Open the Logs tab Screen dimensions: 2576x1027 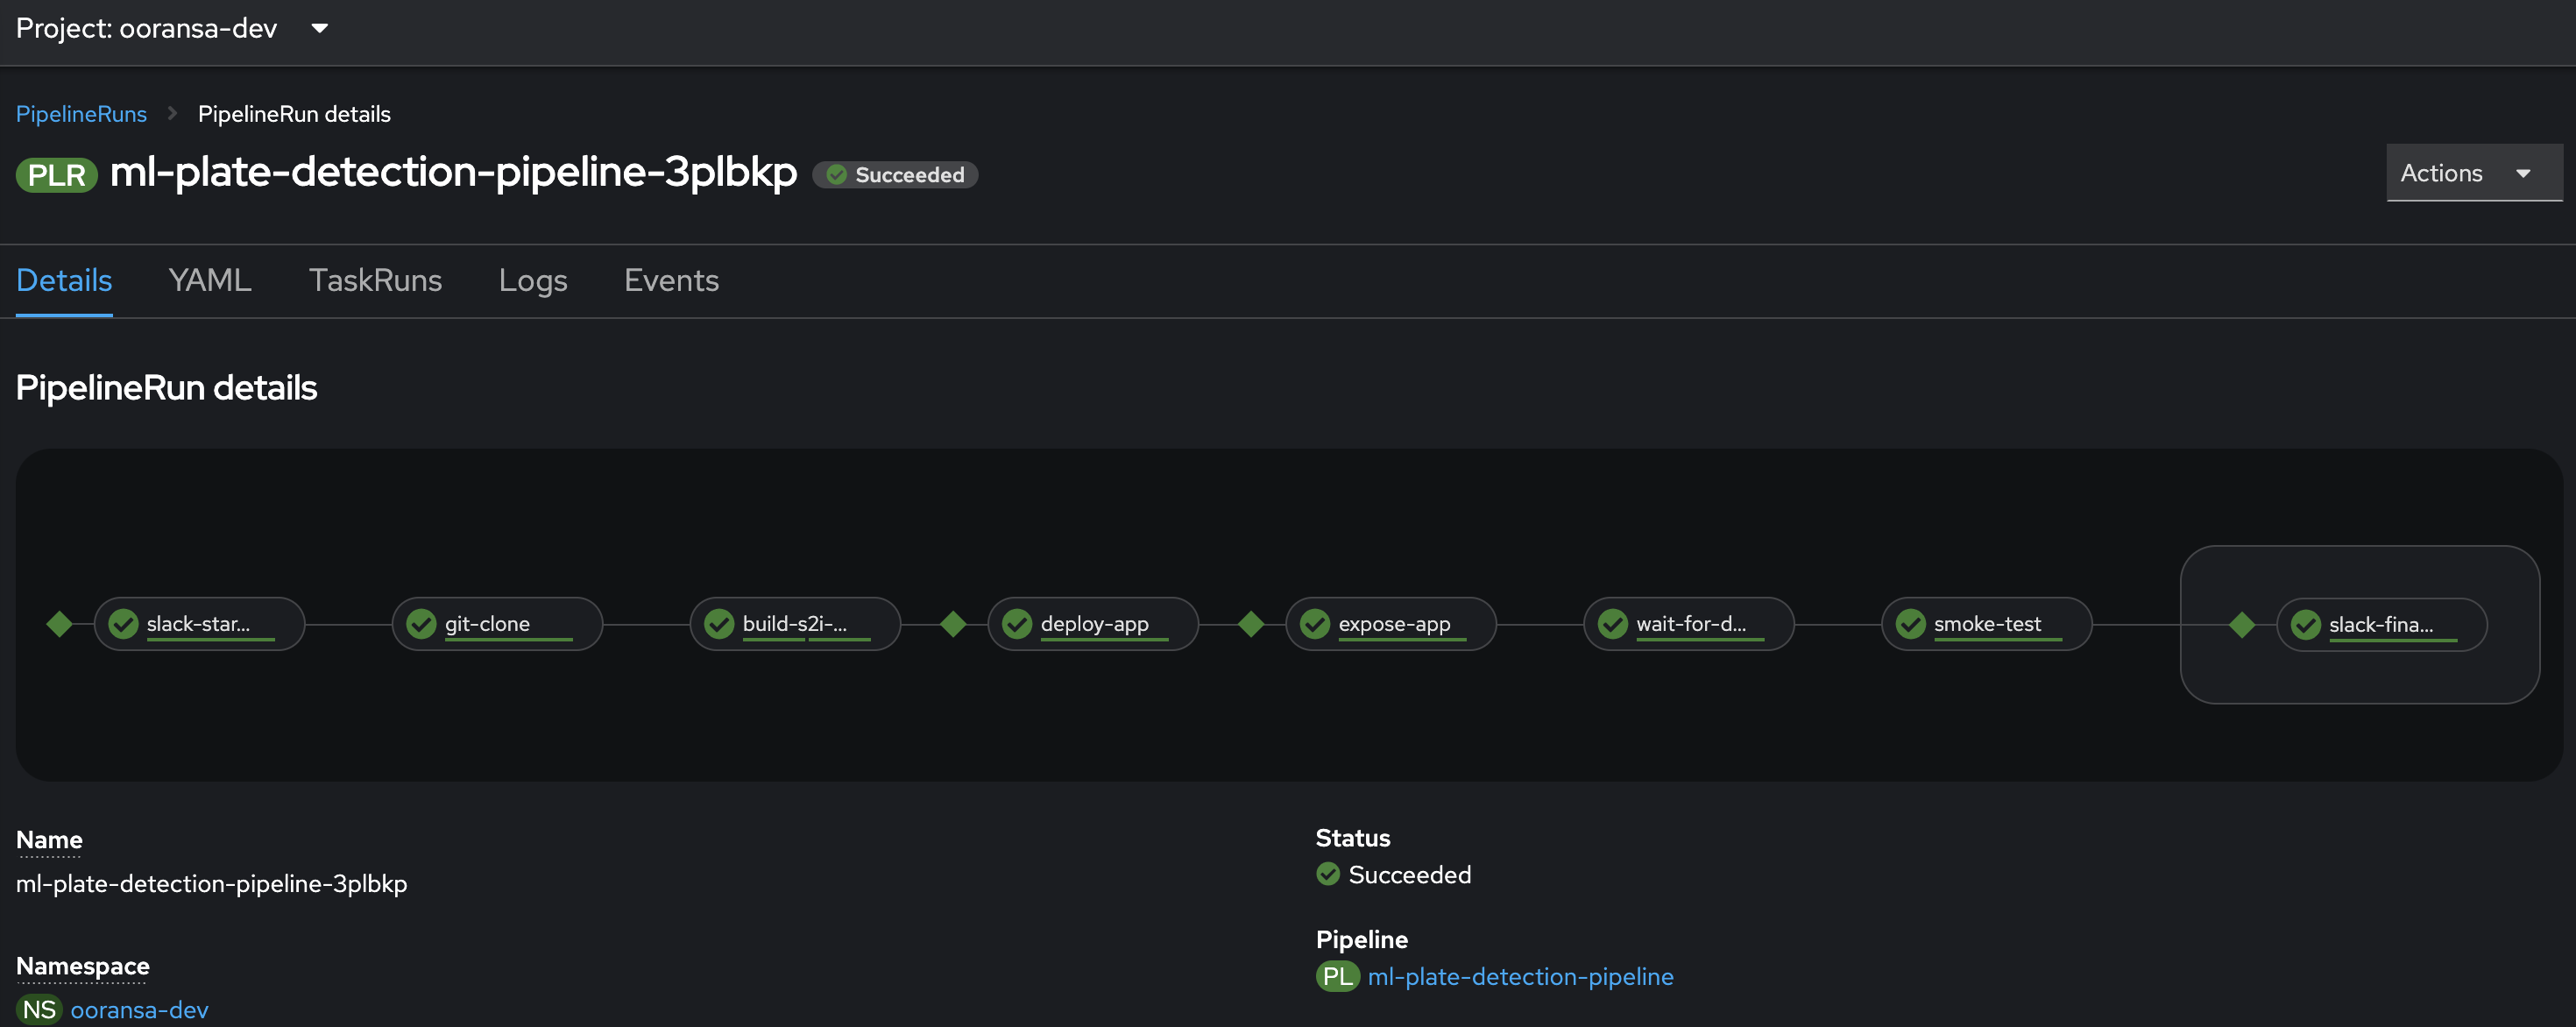(x=533, y=280)
